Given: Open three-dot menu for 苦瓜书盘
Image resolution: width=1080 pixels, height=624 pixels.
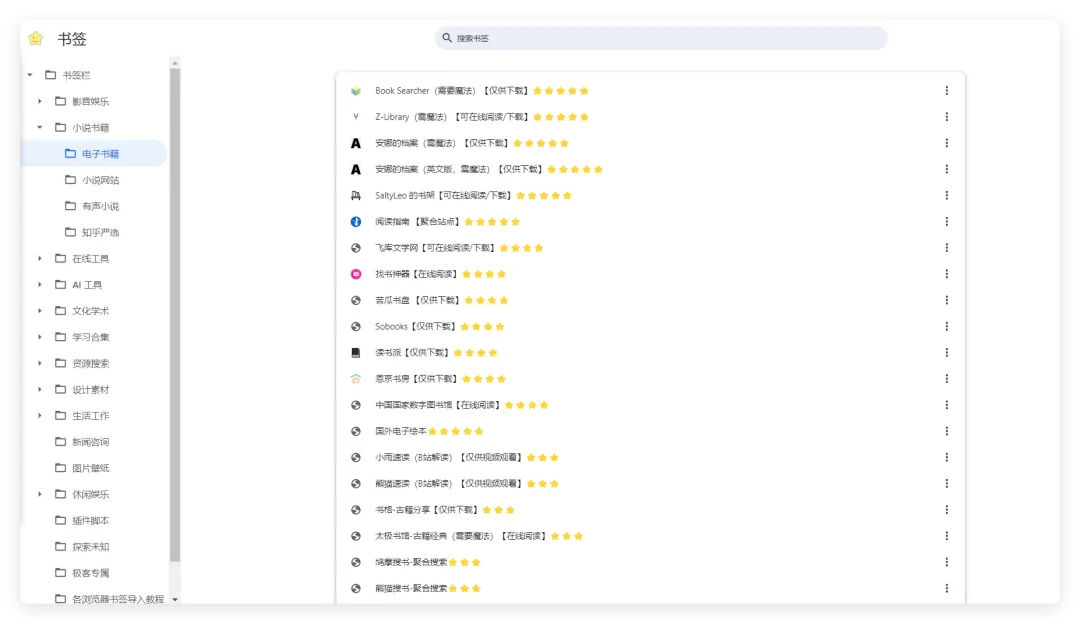Looking at the screenshot, I should click(946, 300).
